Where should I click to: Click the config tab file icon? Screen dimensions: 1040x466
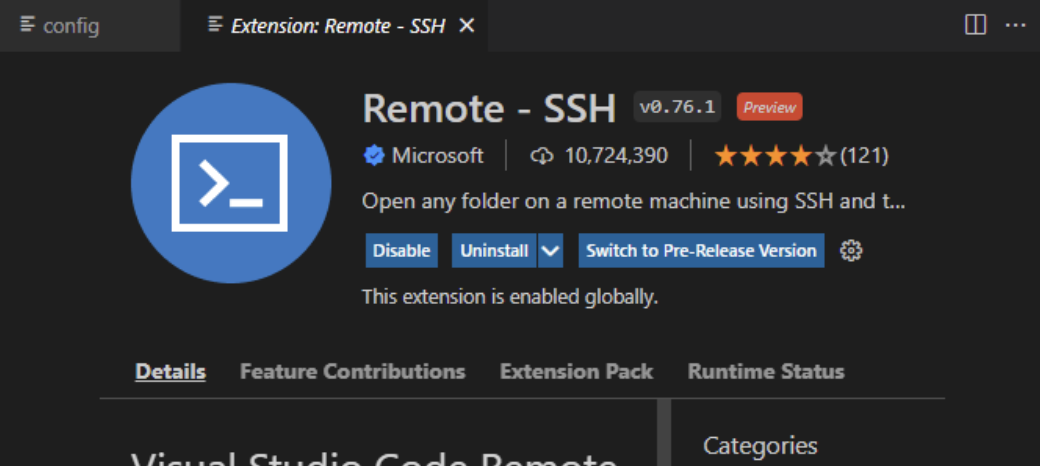pyautogui.click(x=27, y=25)
